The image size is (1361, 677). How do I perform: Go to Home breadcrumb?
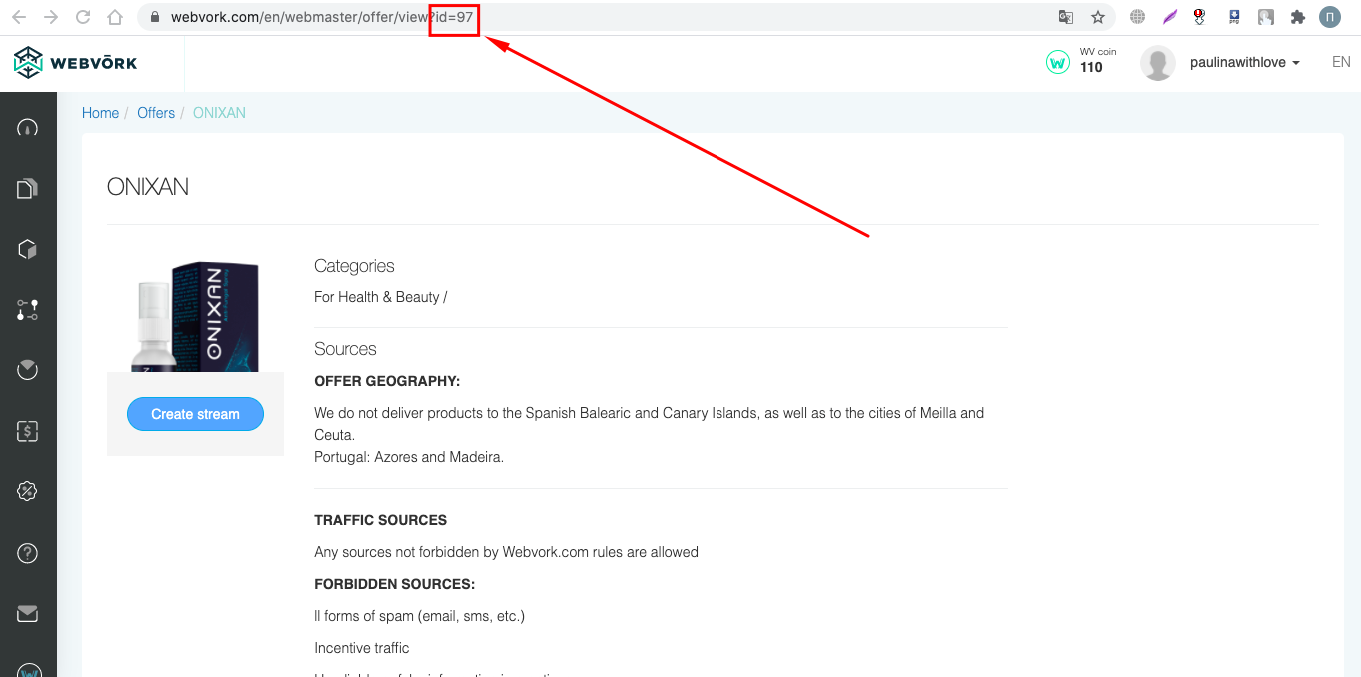100,113
